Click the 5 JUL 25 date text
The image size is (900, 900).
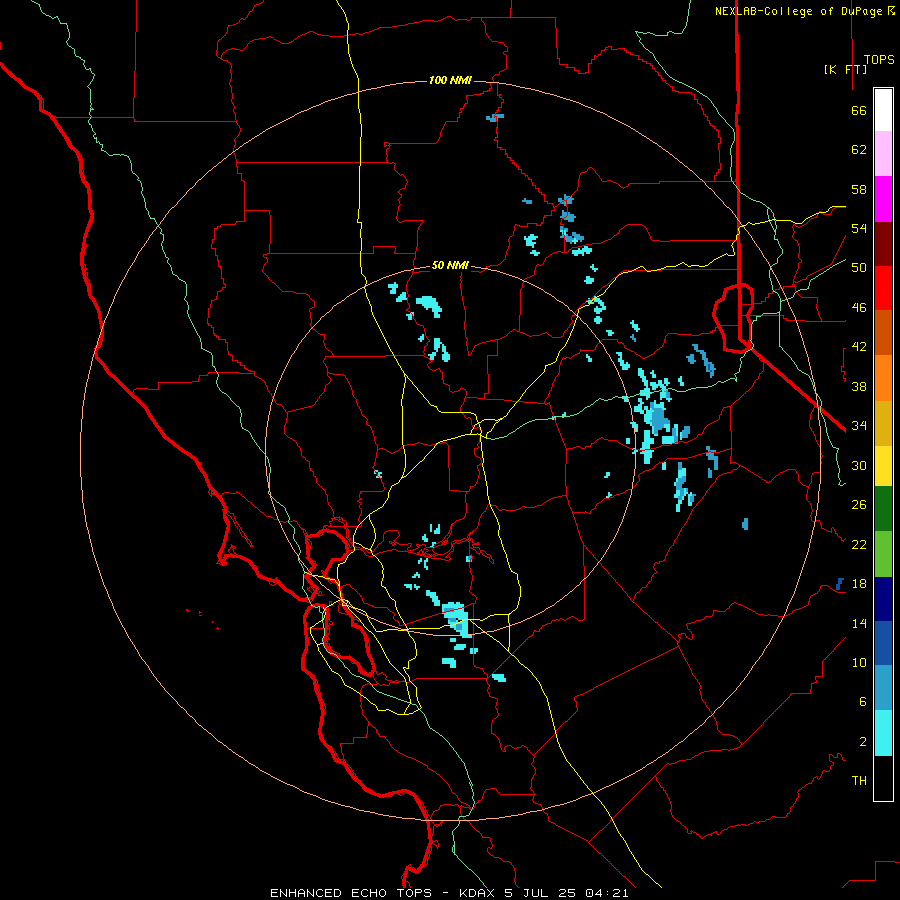tap(542, 893)
